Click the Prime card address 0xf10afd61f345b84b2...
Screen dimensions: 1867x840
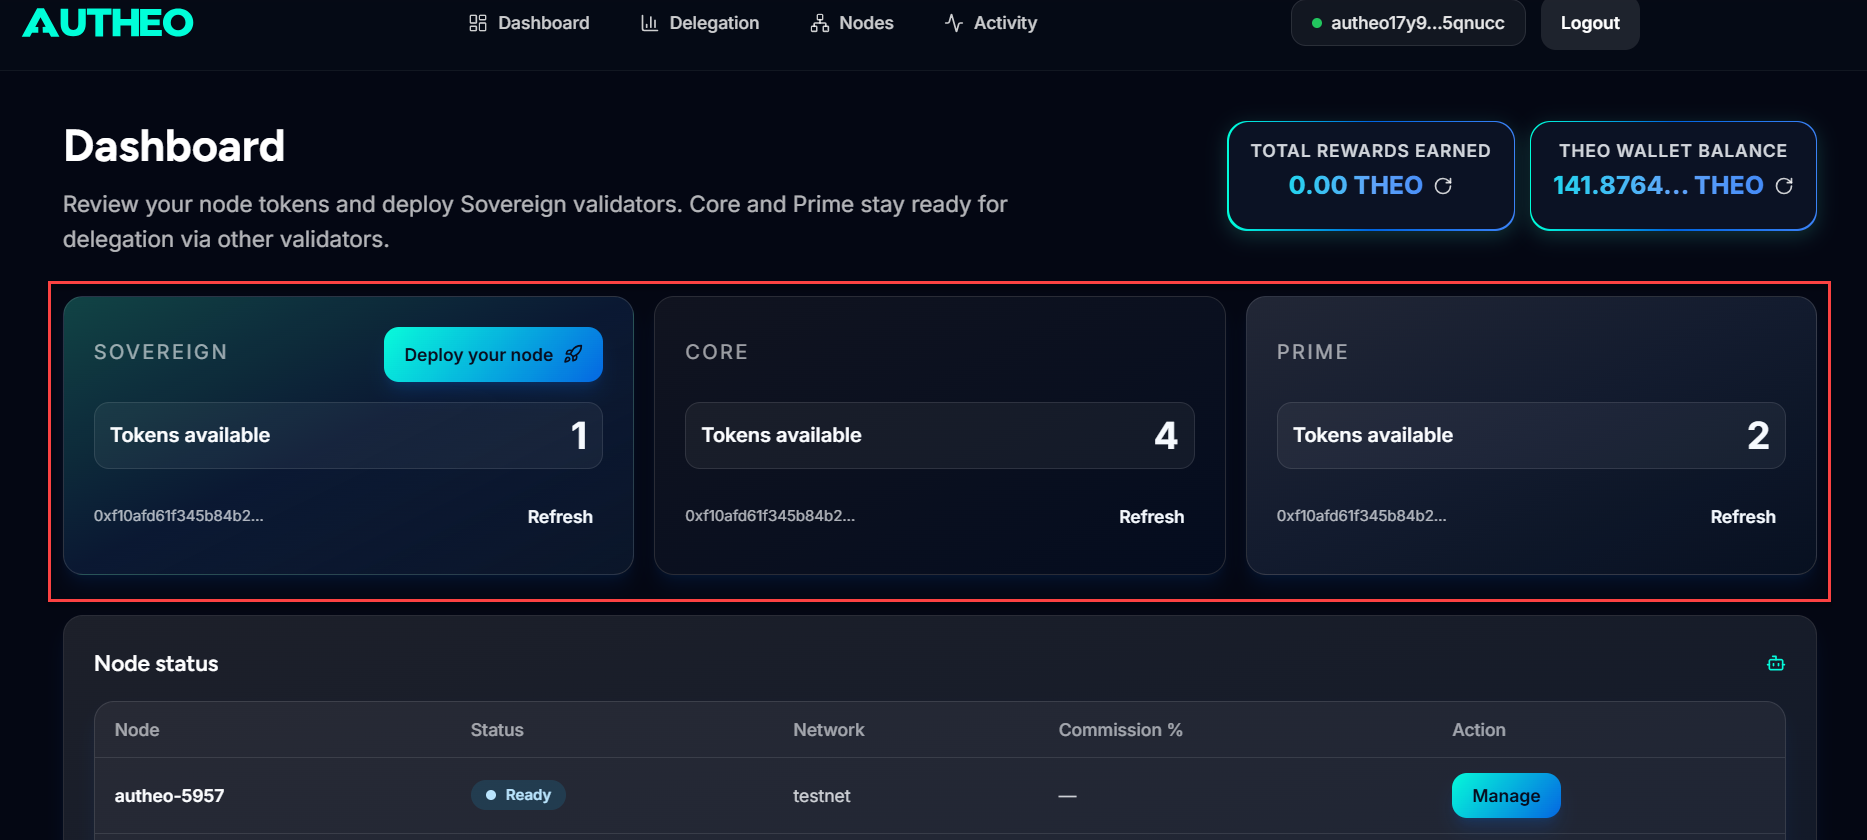coord(1362,516)
